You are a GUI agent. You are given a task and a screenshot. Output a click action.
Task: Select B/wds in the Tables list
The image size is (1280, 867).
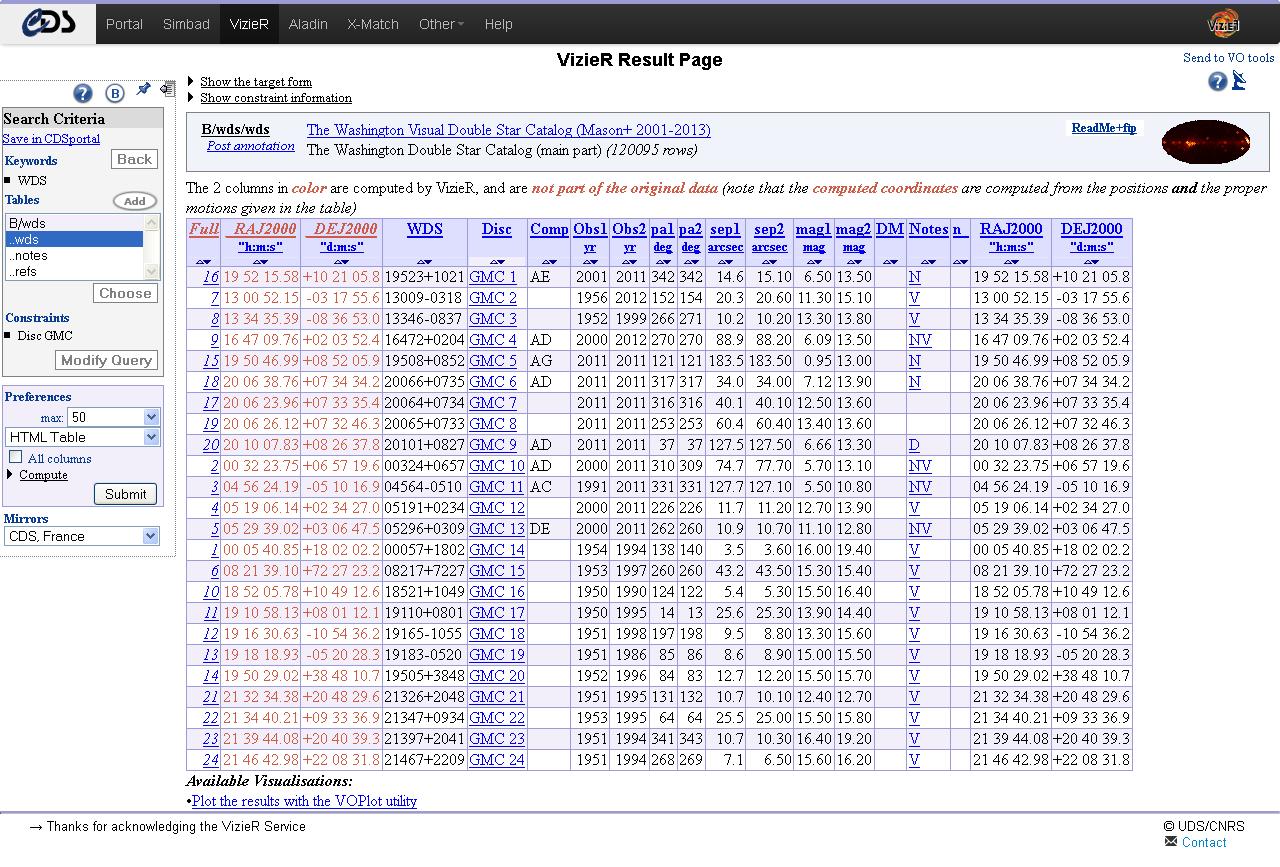(x=74, y=223)
